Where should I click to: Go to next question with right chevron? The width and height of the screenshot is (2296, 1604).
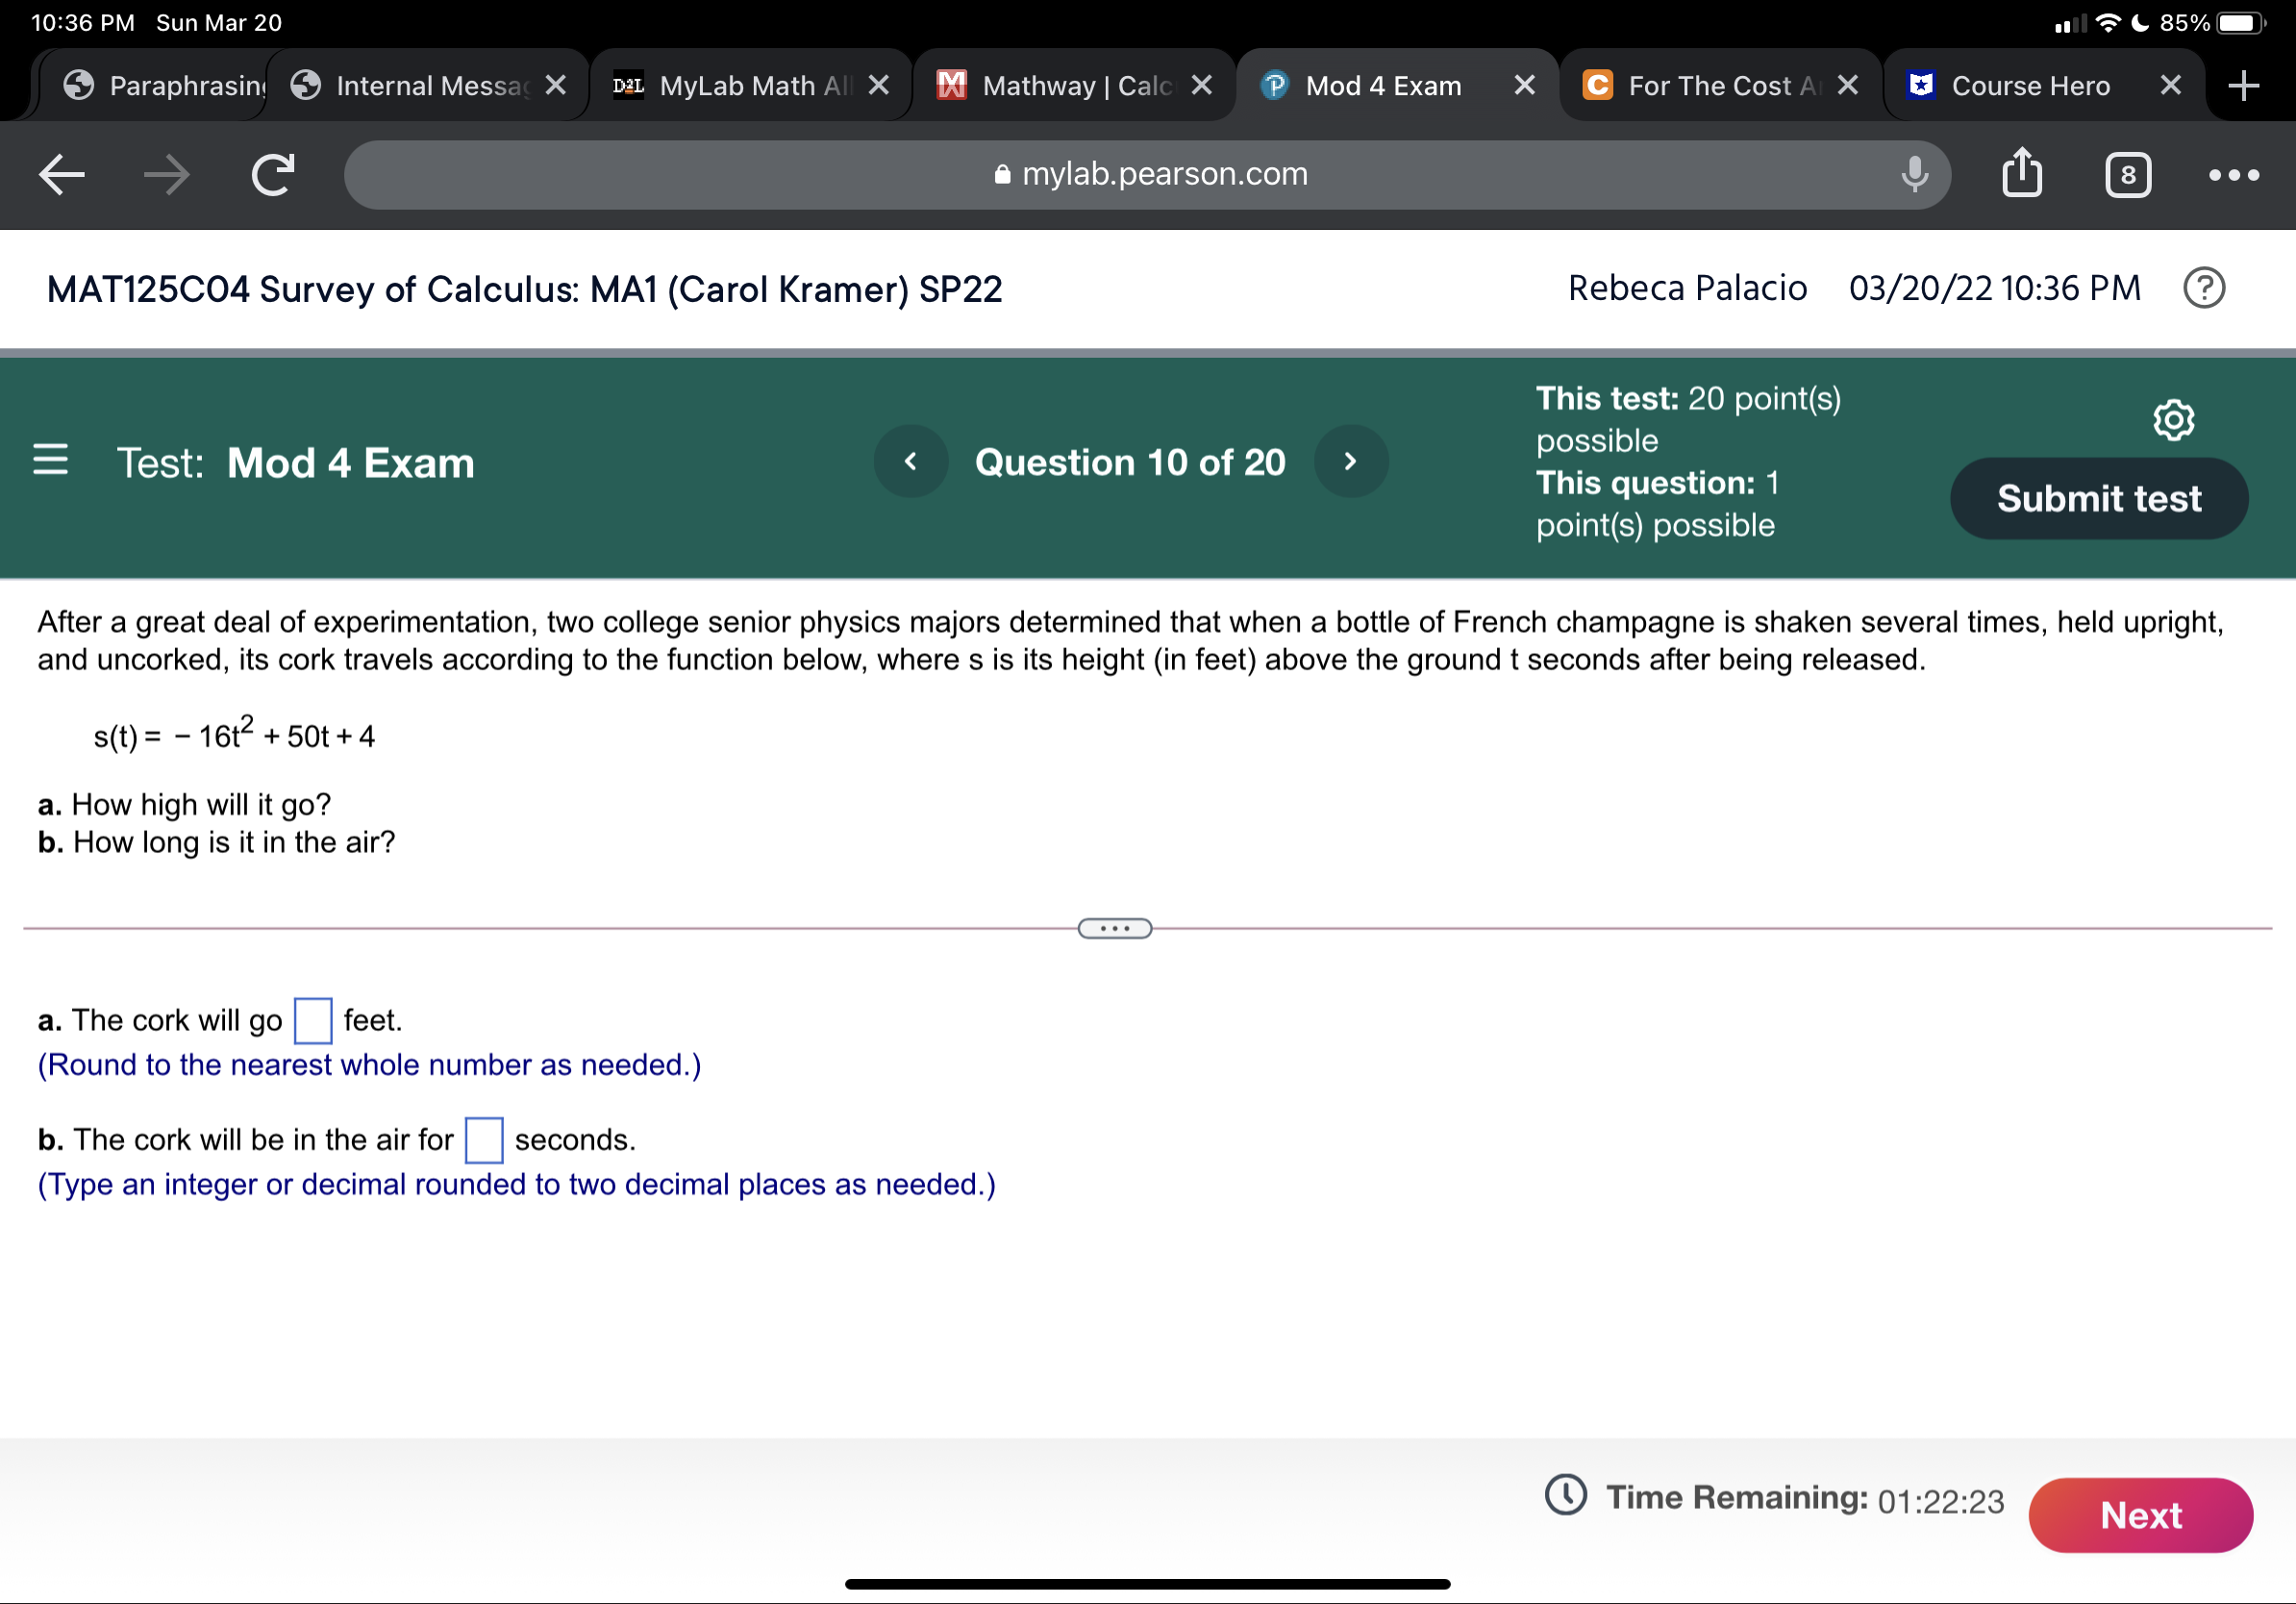[1351, 461]
